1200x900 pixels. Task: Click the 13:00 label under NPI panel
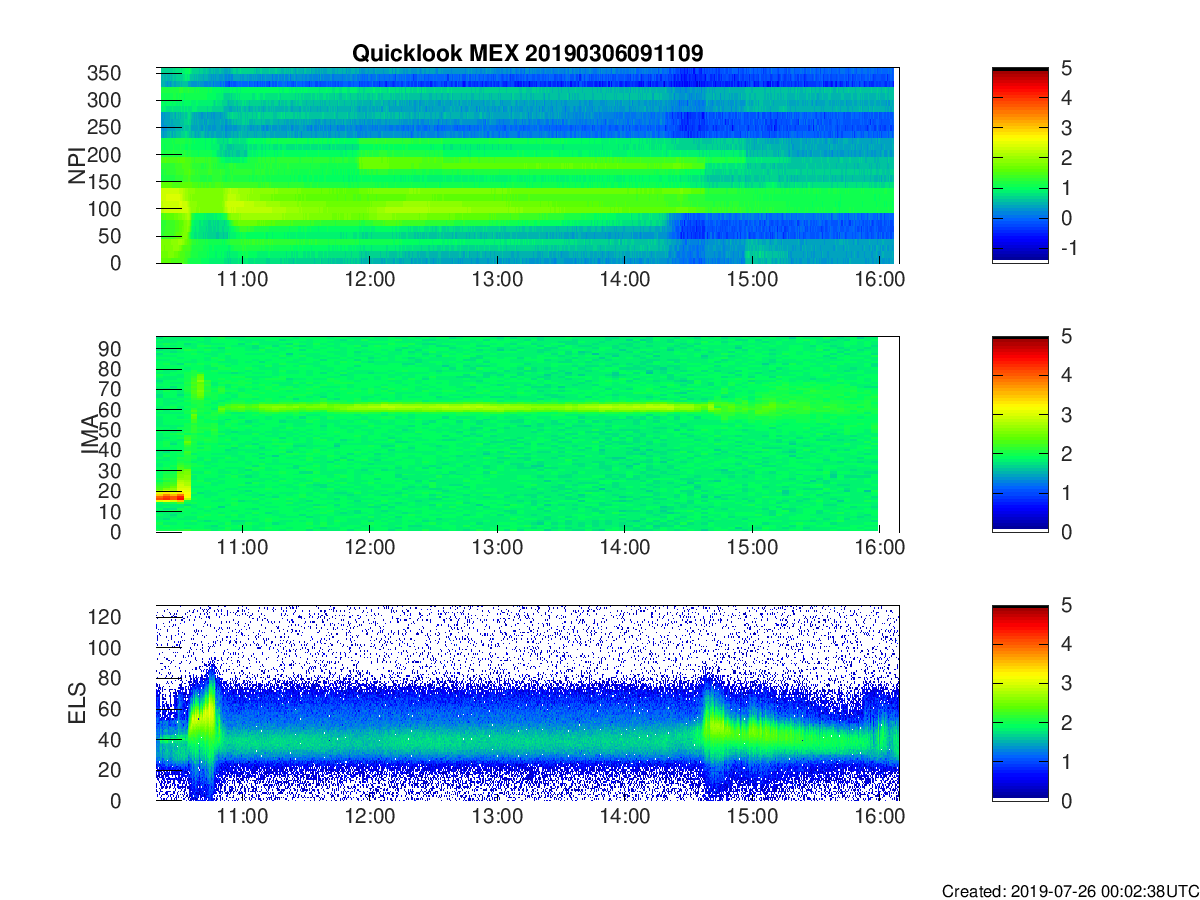click(x=497, y=280)
